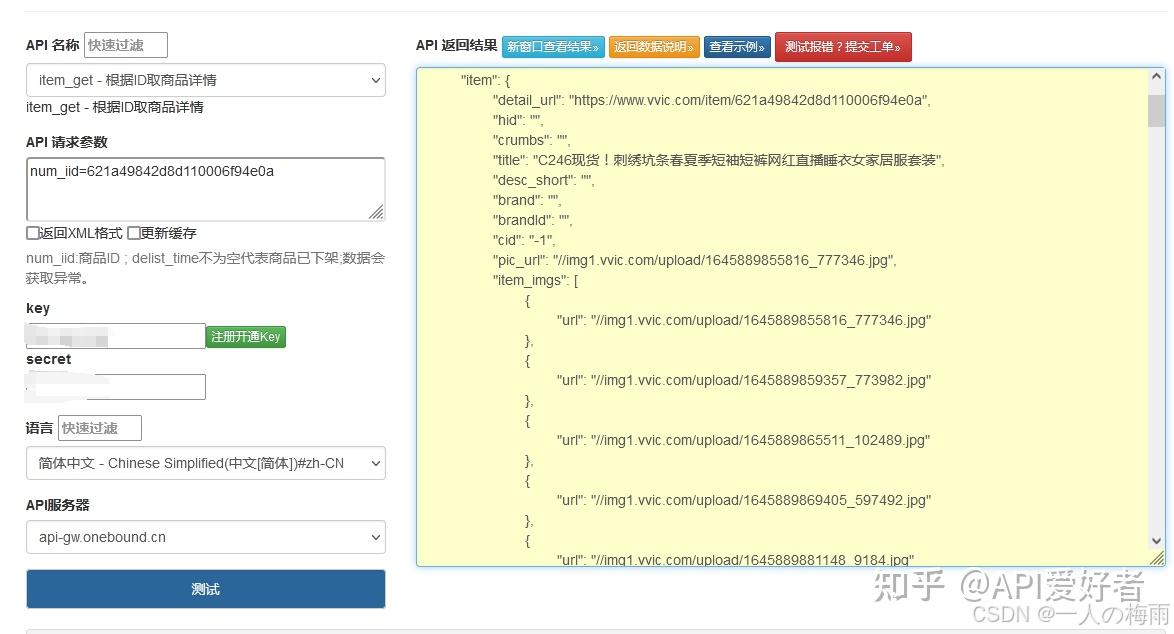Click the result panel scrollbar up arrow

(x=1156, y=74)
